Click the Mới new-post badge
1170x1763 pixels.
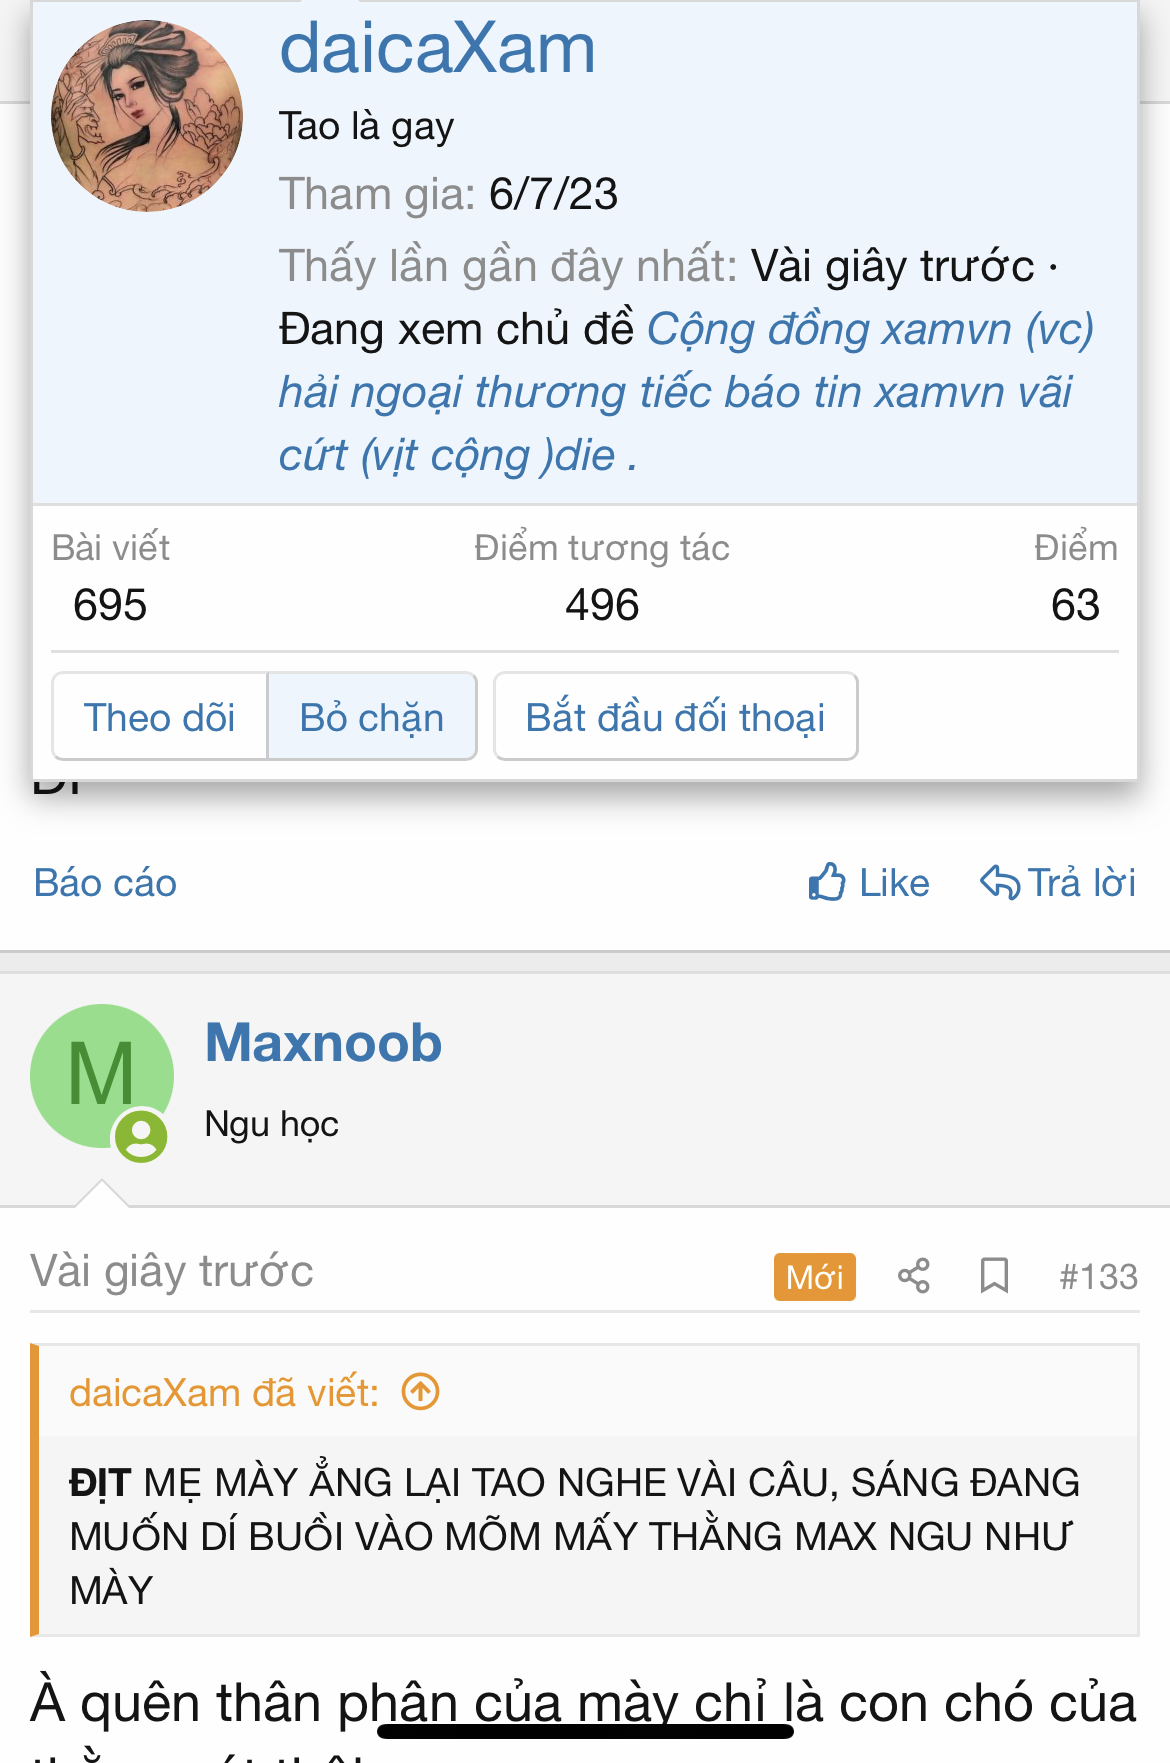click(814, 1277)
